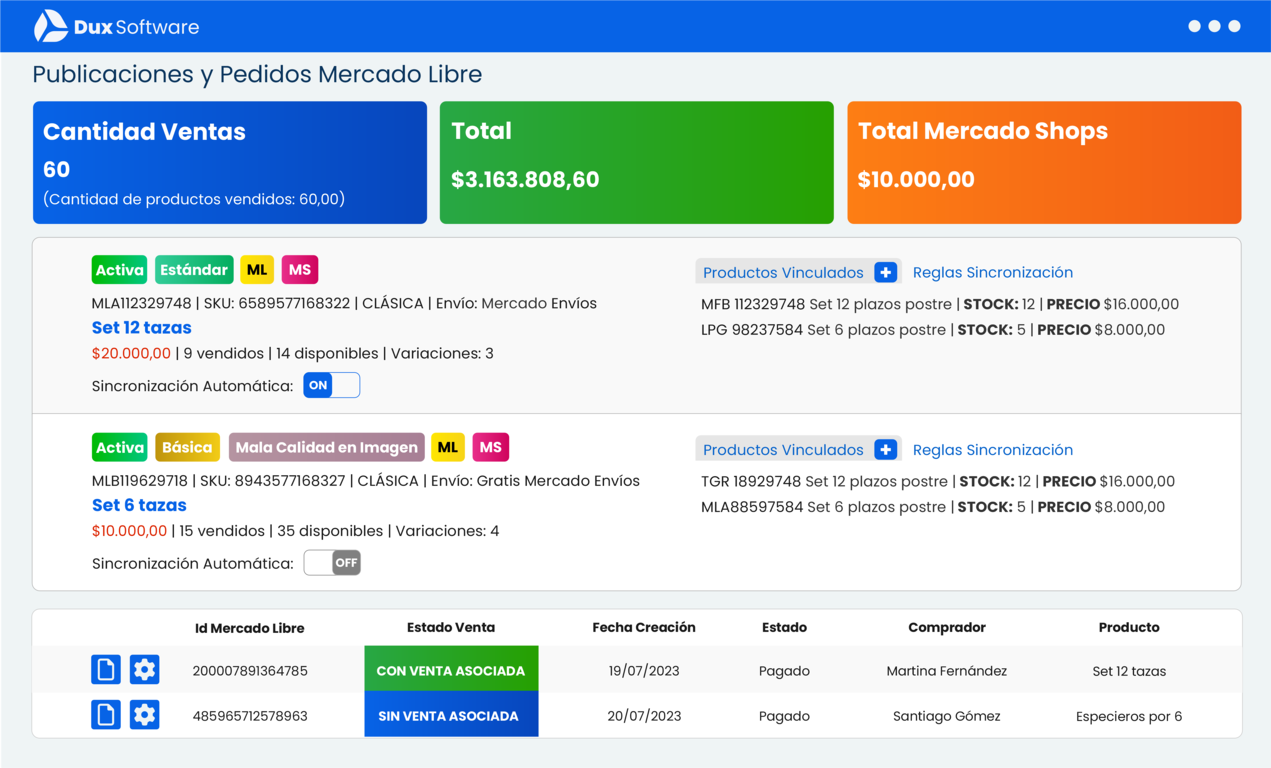Click Productos Vinculados for Set 12 tazas
The image size is (1271, 768).
click(x=783, y=272)
